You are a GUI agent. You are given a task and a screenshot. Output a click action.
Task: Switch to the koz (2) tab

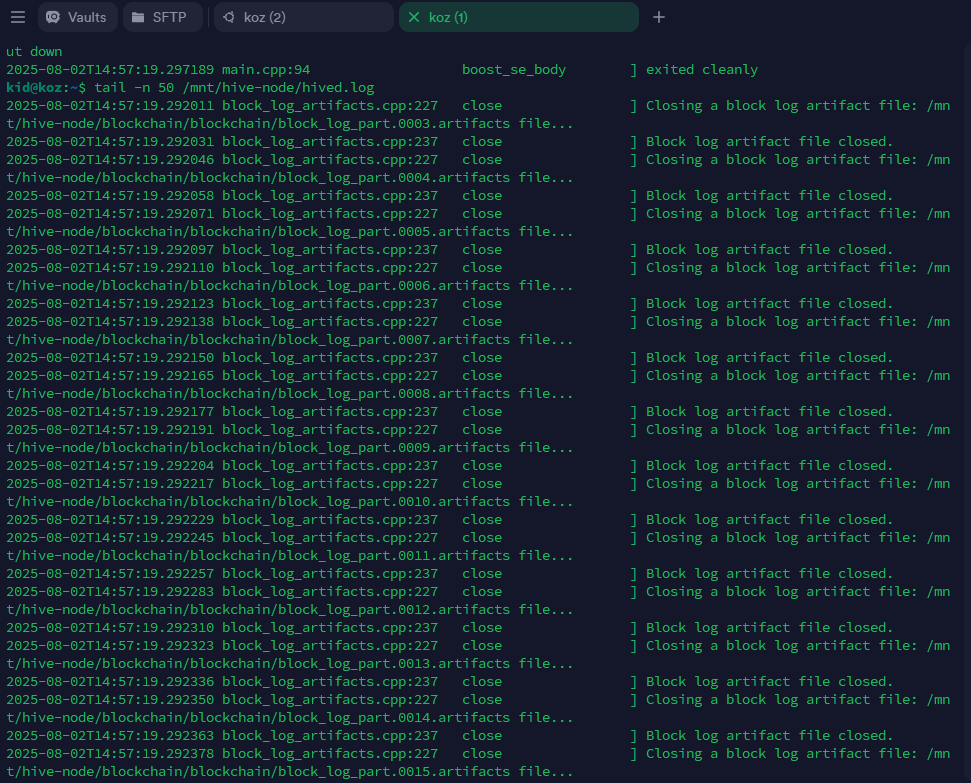pos(303,17)
